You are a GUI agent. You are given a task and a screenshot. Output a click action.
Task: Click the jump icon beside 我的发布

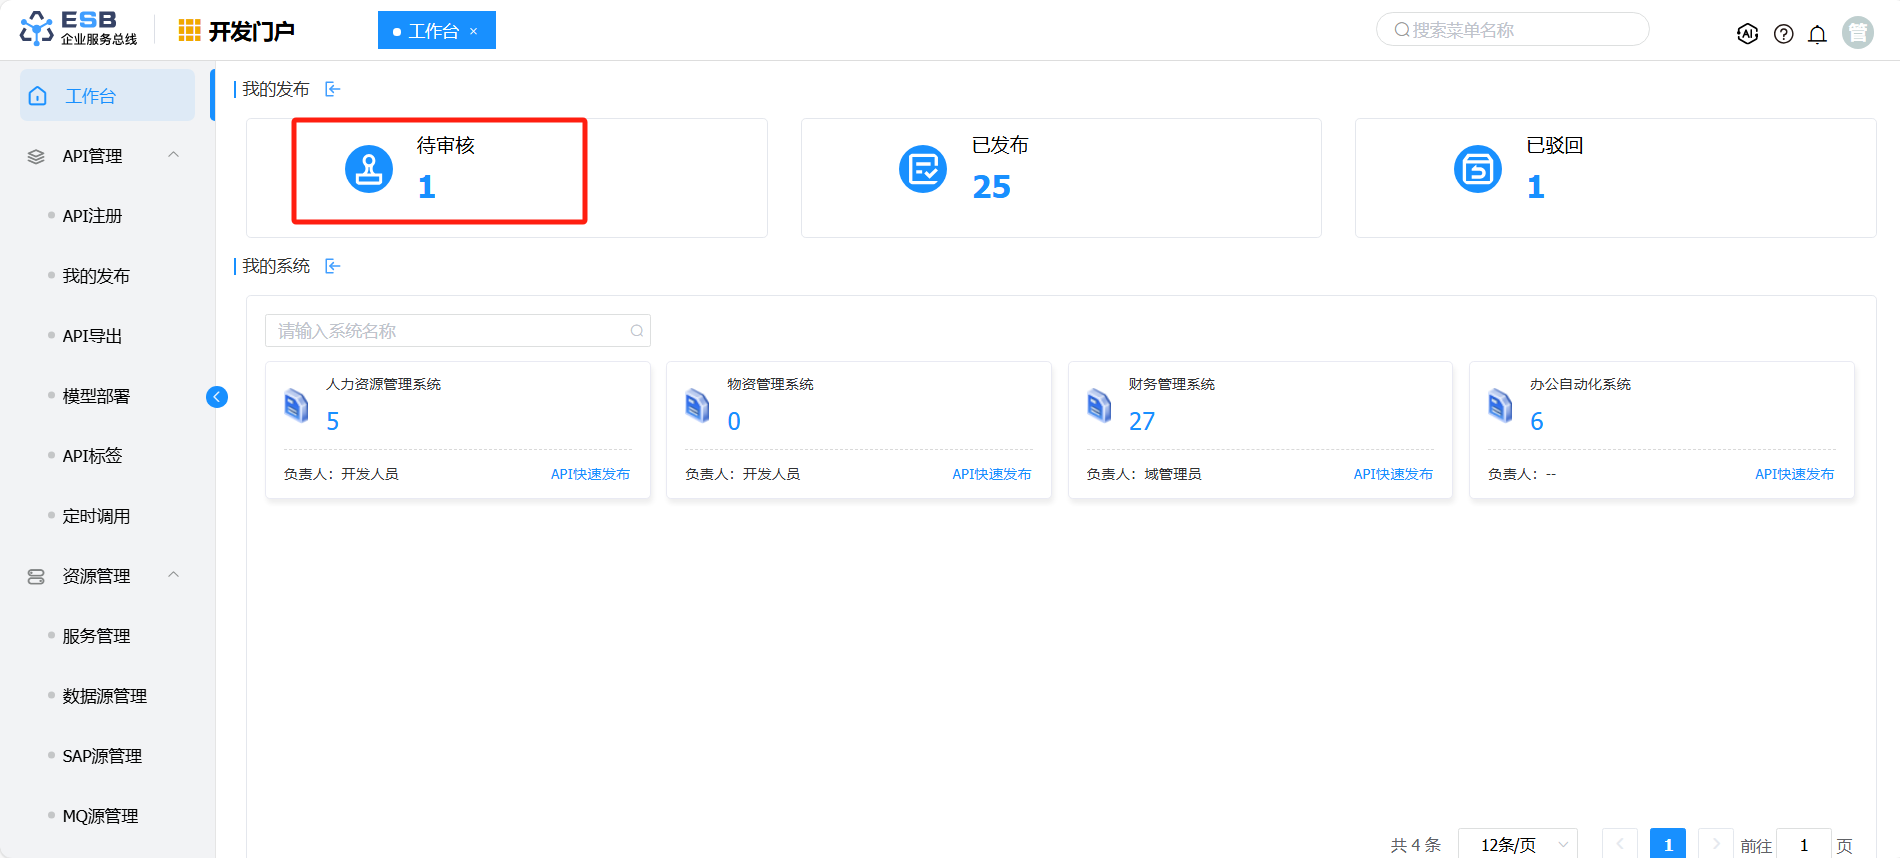pos(333,90)
